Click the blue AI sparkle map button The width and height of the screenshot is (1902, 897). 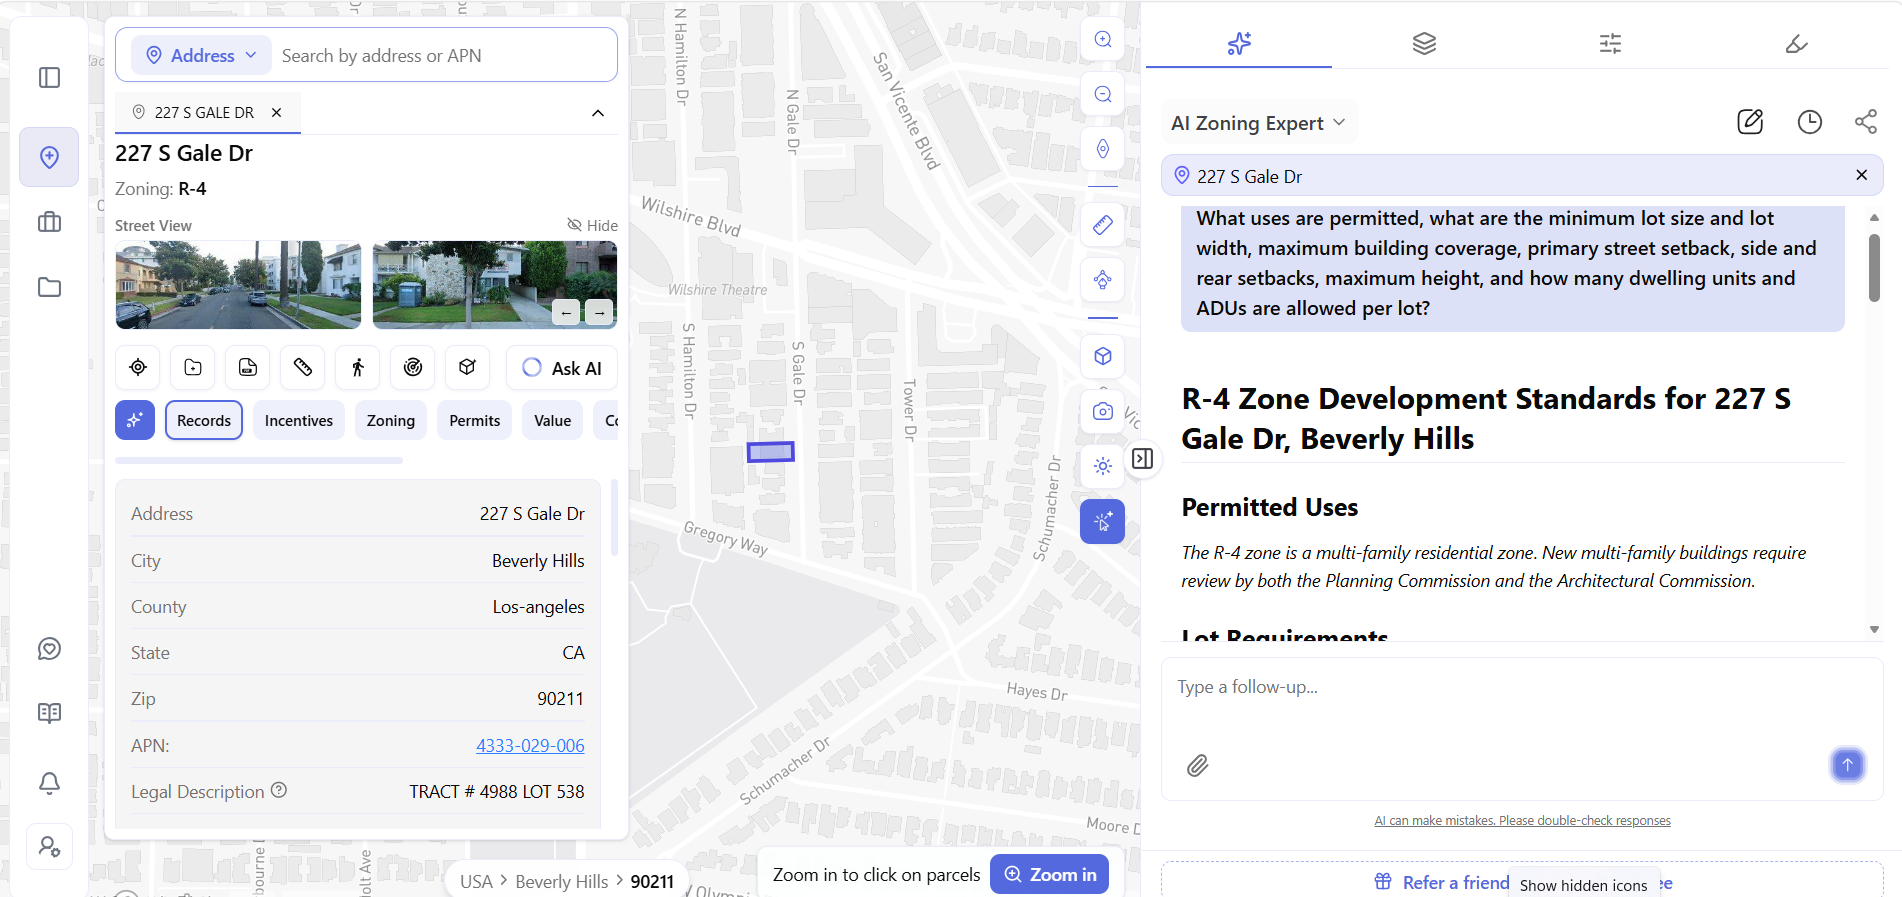coord(1103,522)
